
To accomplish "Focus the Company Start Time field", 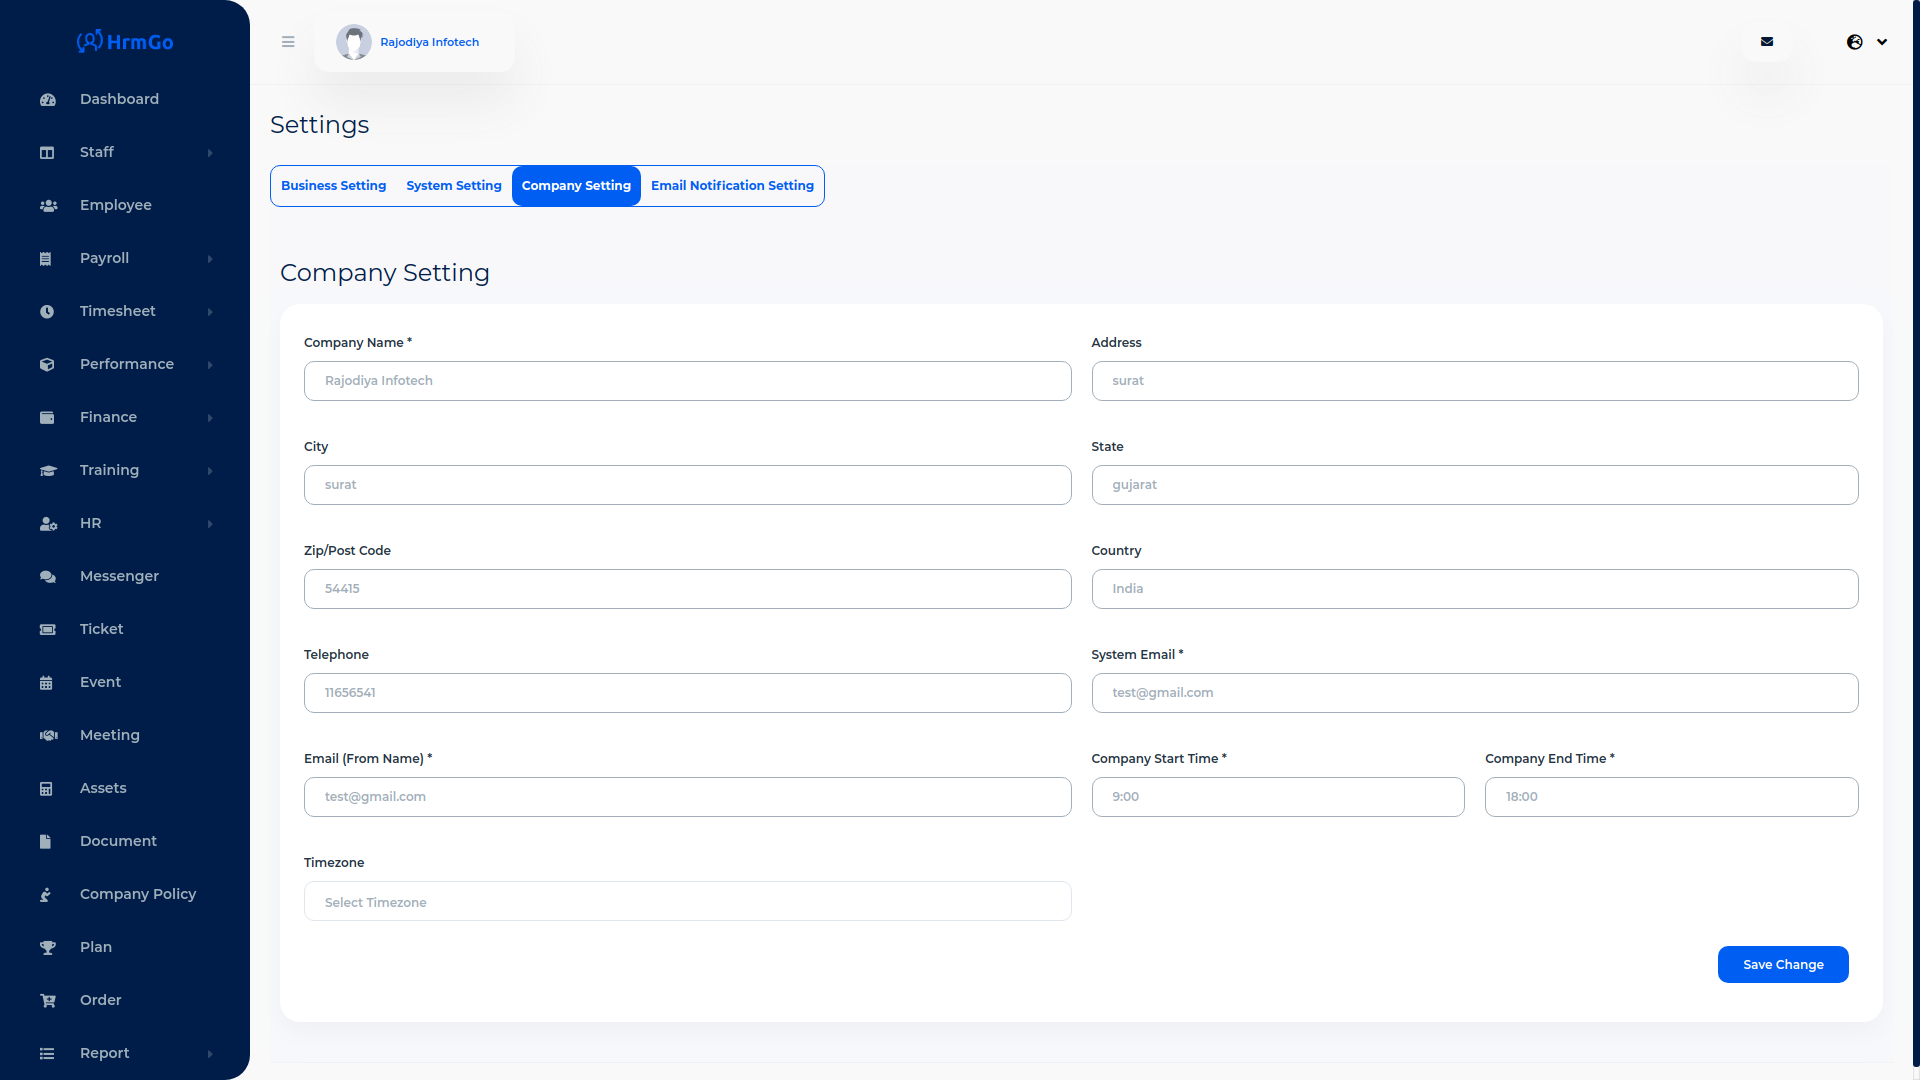I will pyautogui.click(x=1277, y=797).
